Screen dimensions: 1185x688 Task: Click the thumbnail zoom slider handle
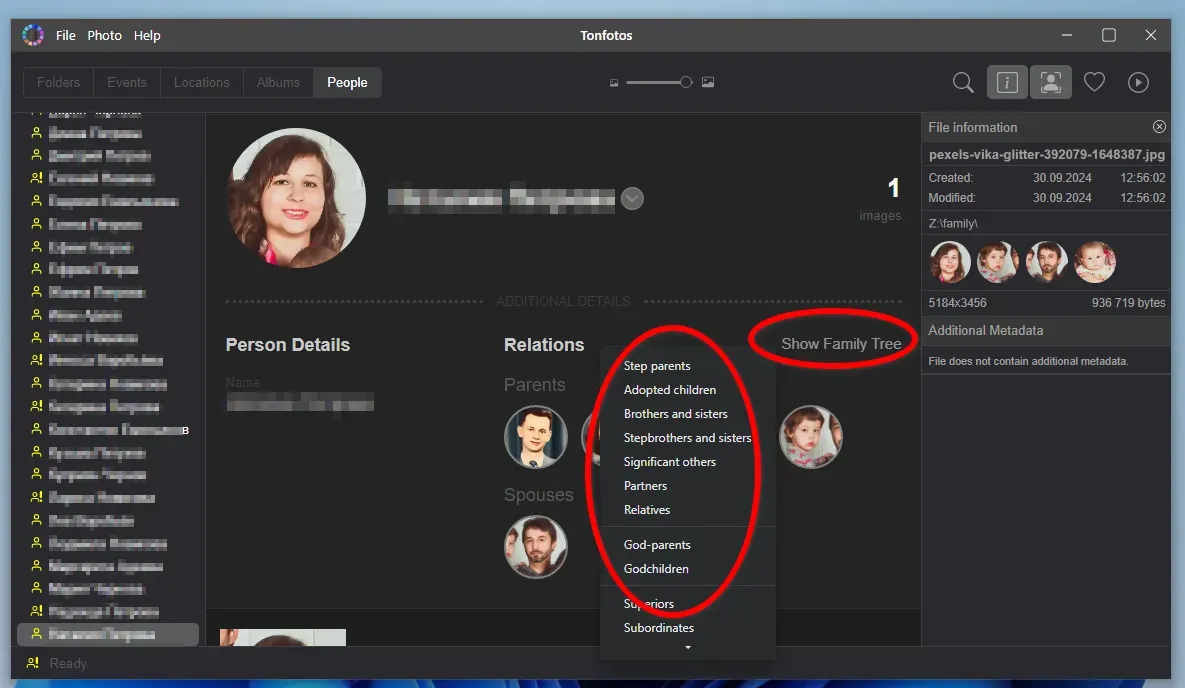684,82
